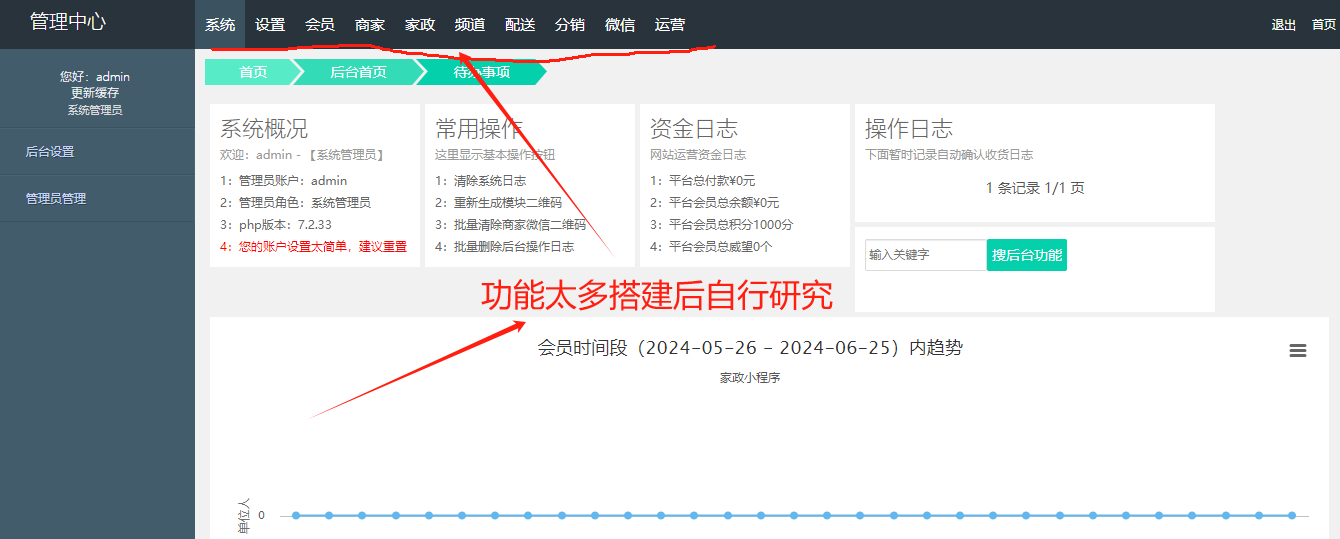This screenshot has width=1340, height=539.
Task: Select the 运营 top menu
Action: (x=670, y=25)
